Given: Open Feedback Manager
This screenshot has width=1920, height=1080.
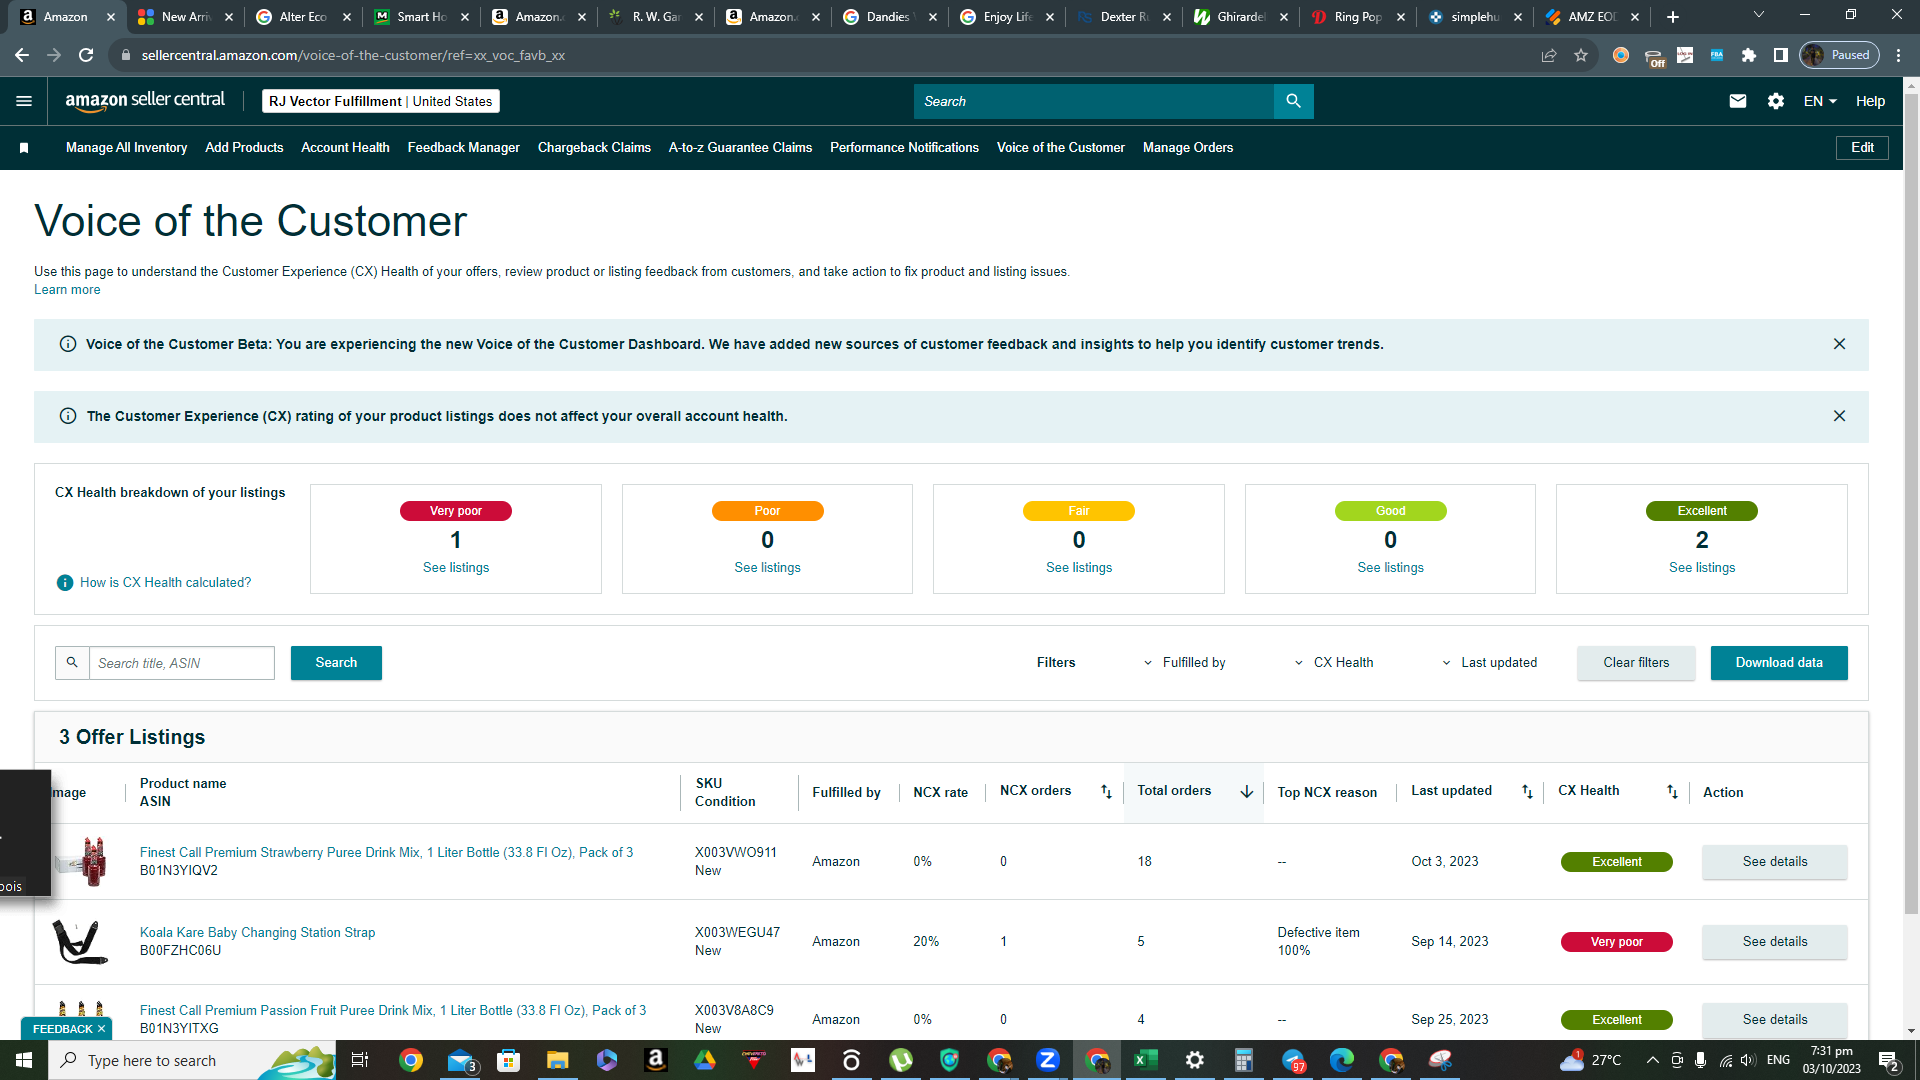Looking at the screenshot, I should click(463, 148).
